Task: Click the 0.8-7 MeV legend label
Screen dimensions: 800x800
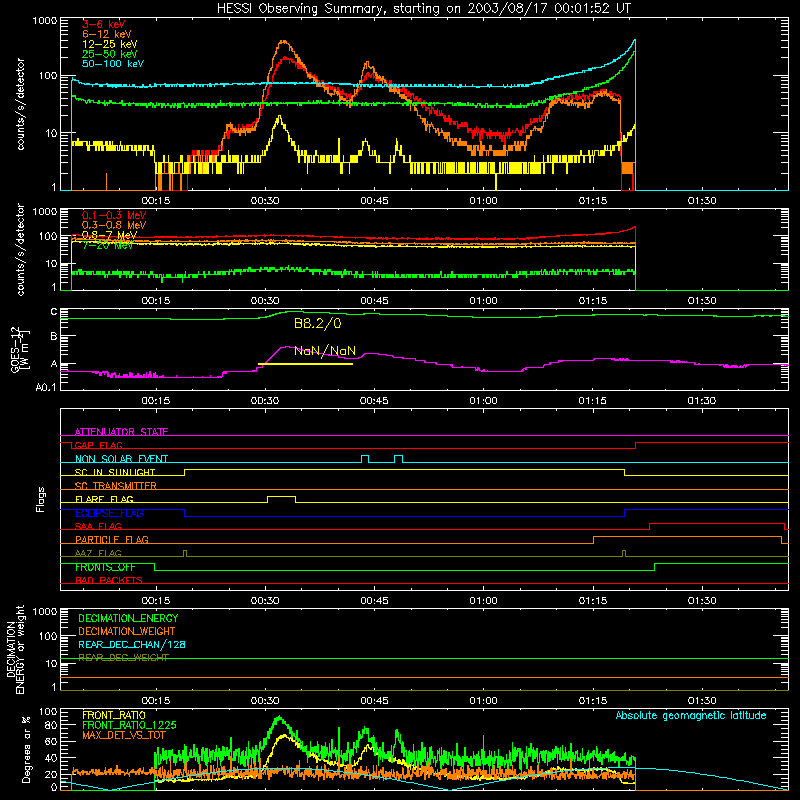Action: coord(109,235)
